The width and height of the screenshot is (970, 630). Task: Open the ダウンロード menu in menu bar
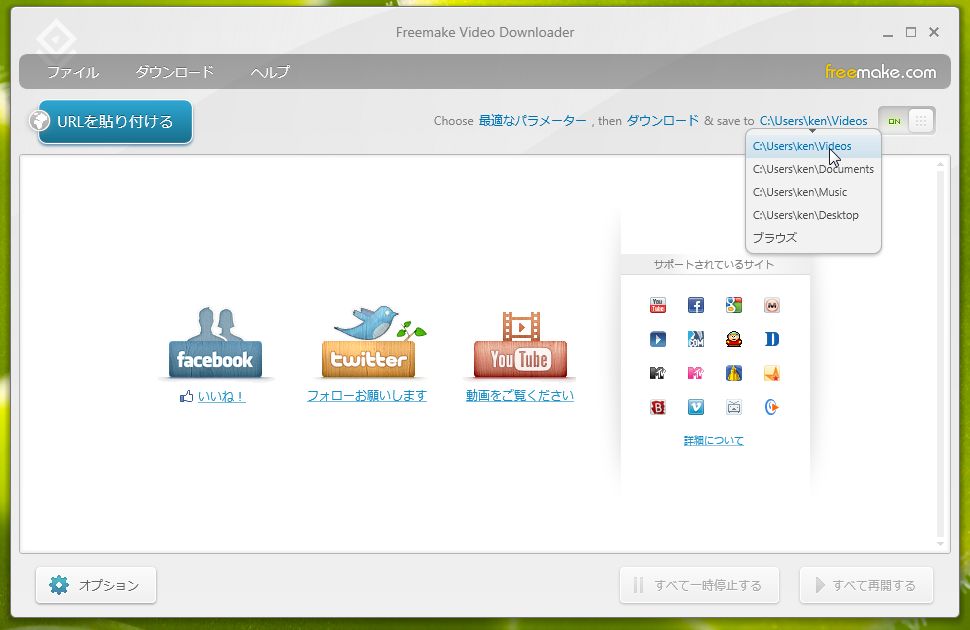(x=174, y=72)
